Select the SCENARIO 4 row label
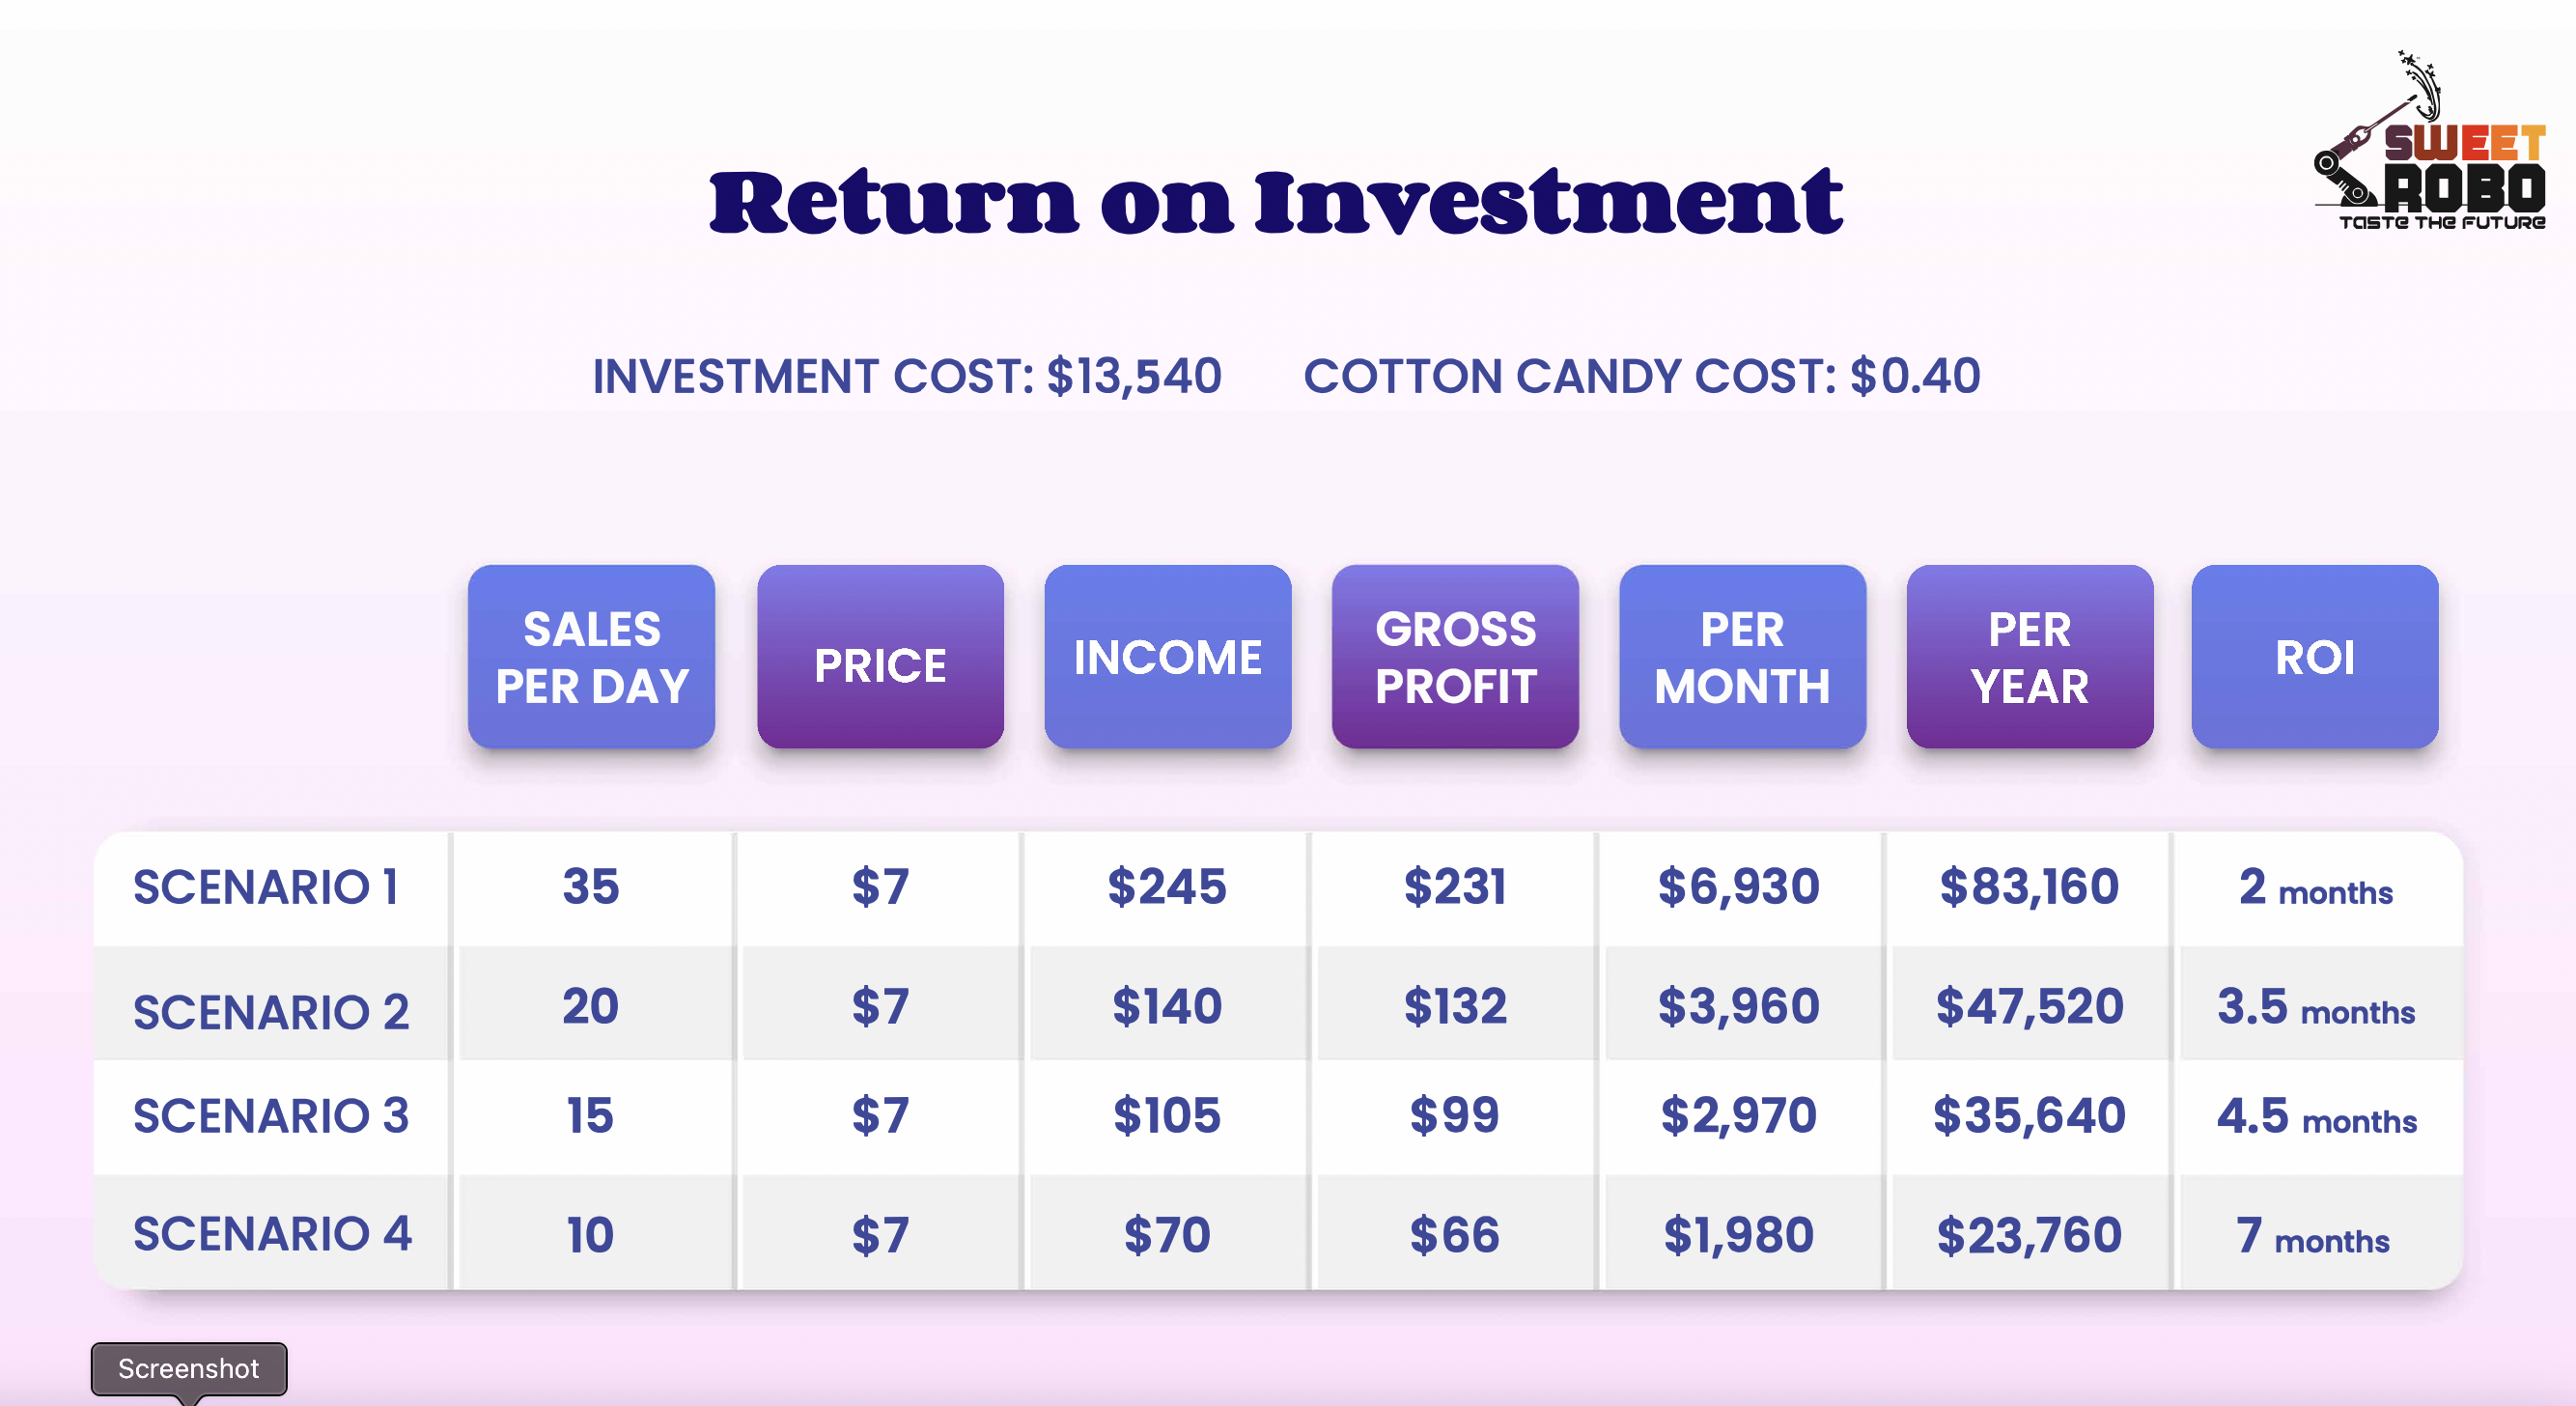Image resolution: width=2576 pixels, height=1406 pixels. 272,1233
